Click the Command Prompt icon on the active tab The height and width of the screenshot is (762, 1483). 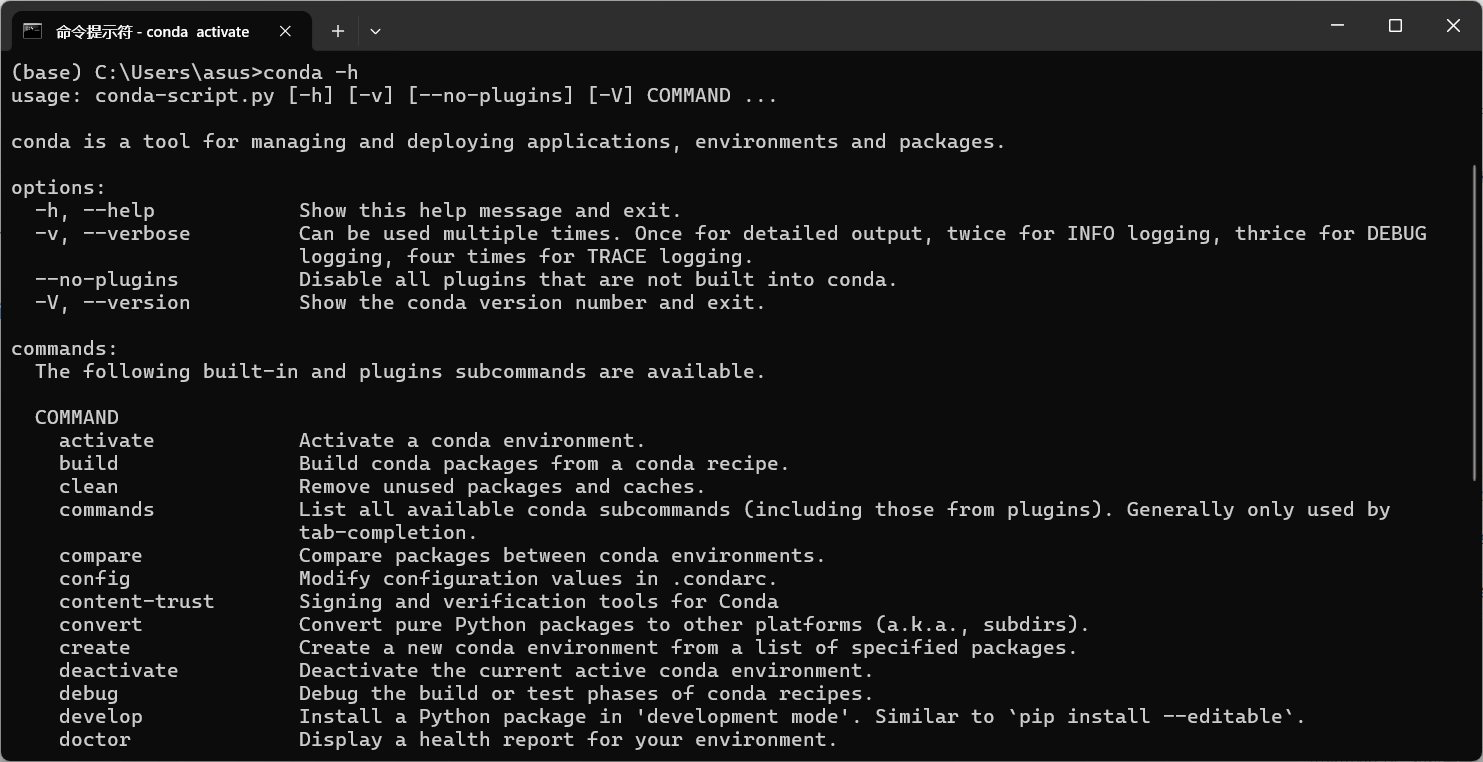(x=33, y=31)
